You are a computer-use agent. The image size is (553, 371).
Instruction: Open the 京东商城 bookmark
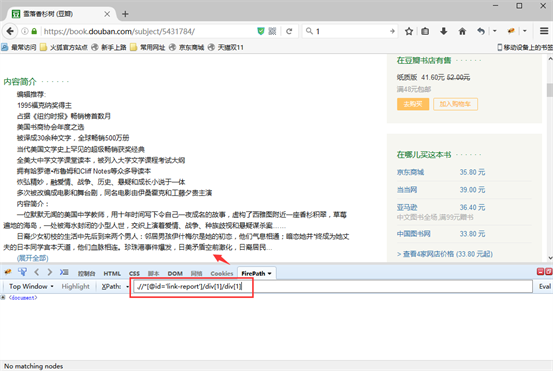187,47
